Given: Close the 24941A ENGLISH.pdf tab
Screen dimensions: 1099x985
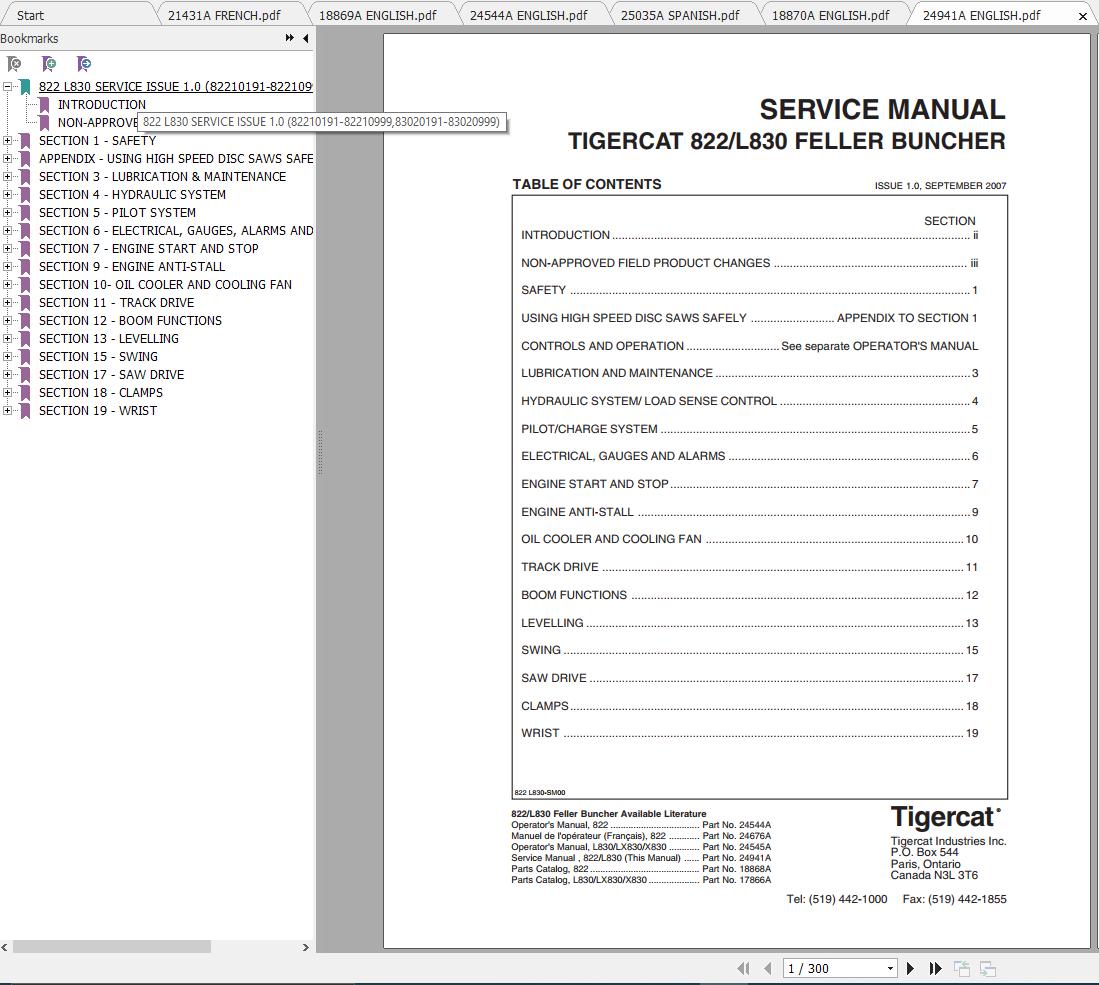Looking at the screenshot, I should (x=1083, y=16).
